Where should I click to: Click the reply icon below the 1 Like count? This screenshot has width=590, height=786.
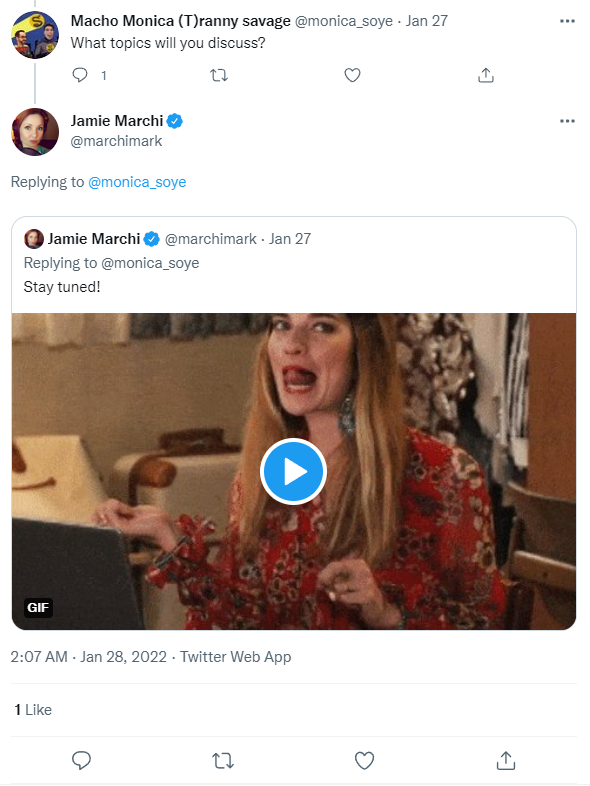(81, 760)
